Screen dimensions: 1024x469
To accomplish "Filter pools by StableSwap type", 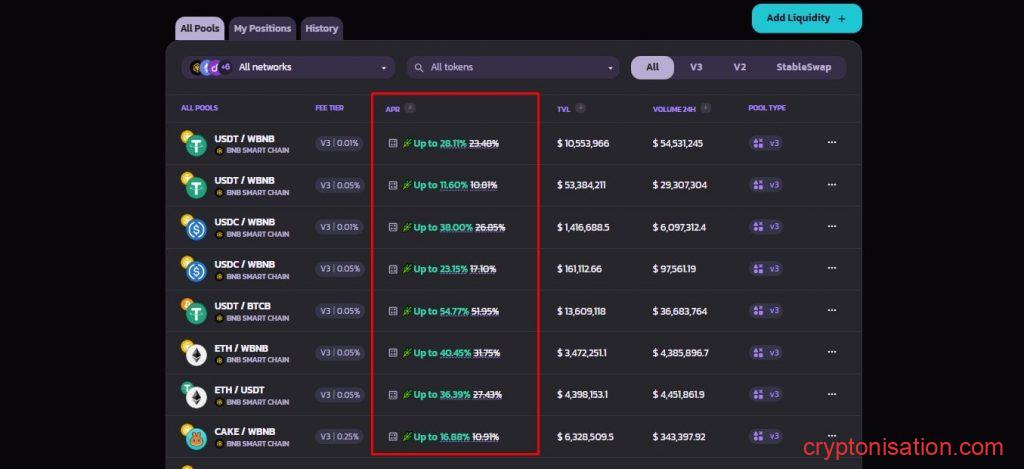I will (x=804, y=67).
